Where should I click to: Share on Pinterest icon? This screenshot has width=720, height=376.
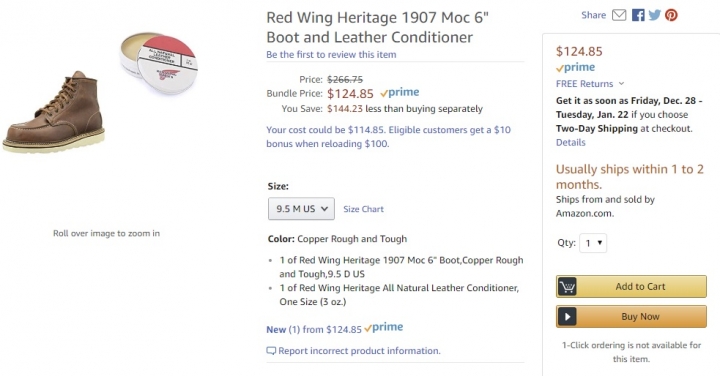pos(671,15)
